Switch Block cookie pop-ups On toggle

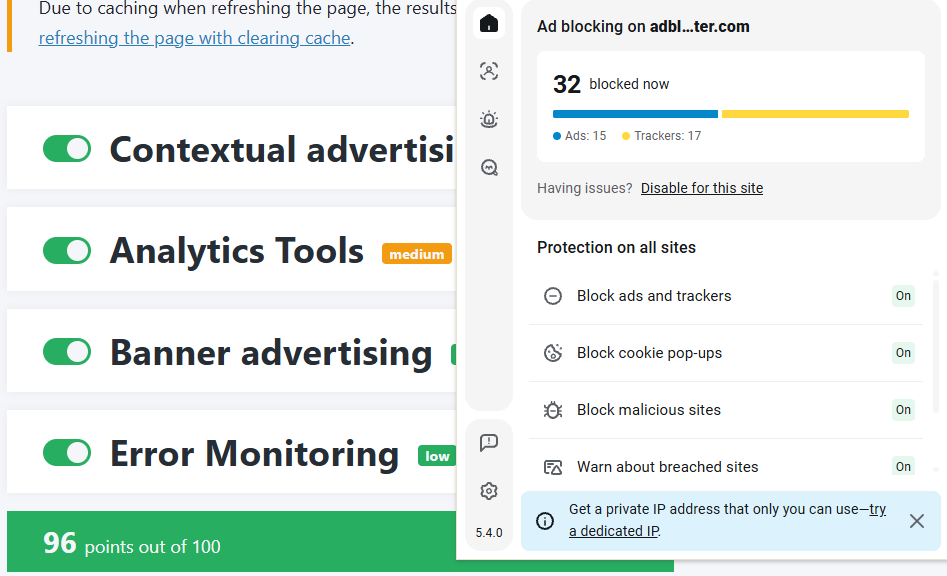click(x=903, y=353)
